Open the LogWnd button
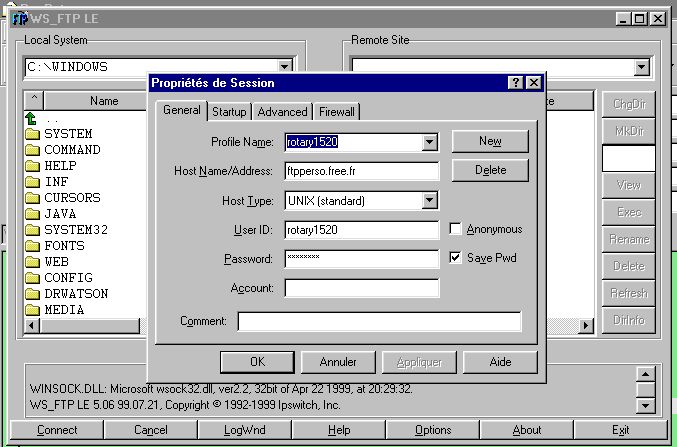This screenshot has width=677, height=447. tap(245, 430)
